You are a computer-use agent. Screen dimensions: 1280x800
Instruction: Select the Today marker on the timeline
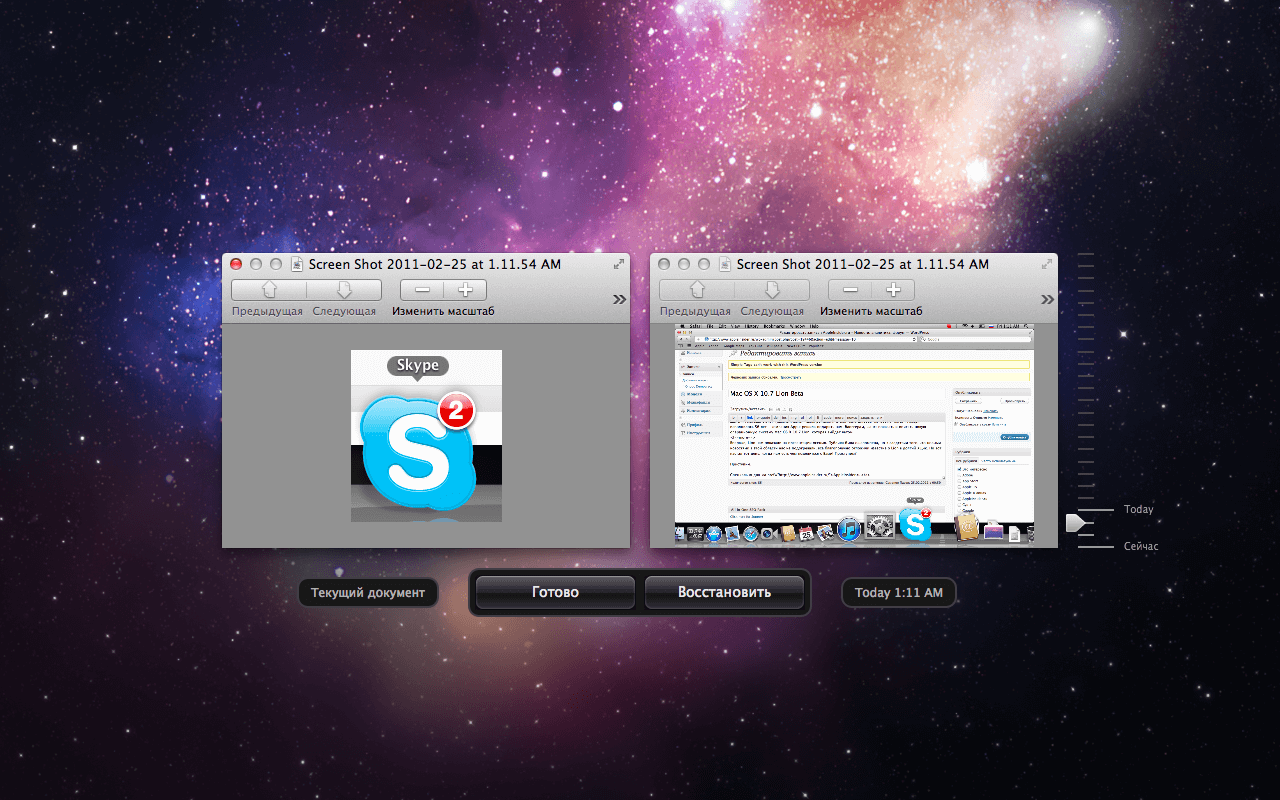click(1138, 509)
